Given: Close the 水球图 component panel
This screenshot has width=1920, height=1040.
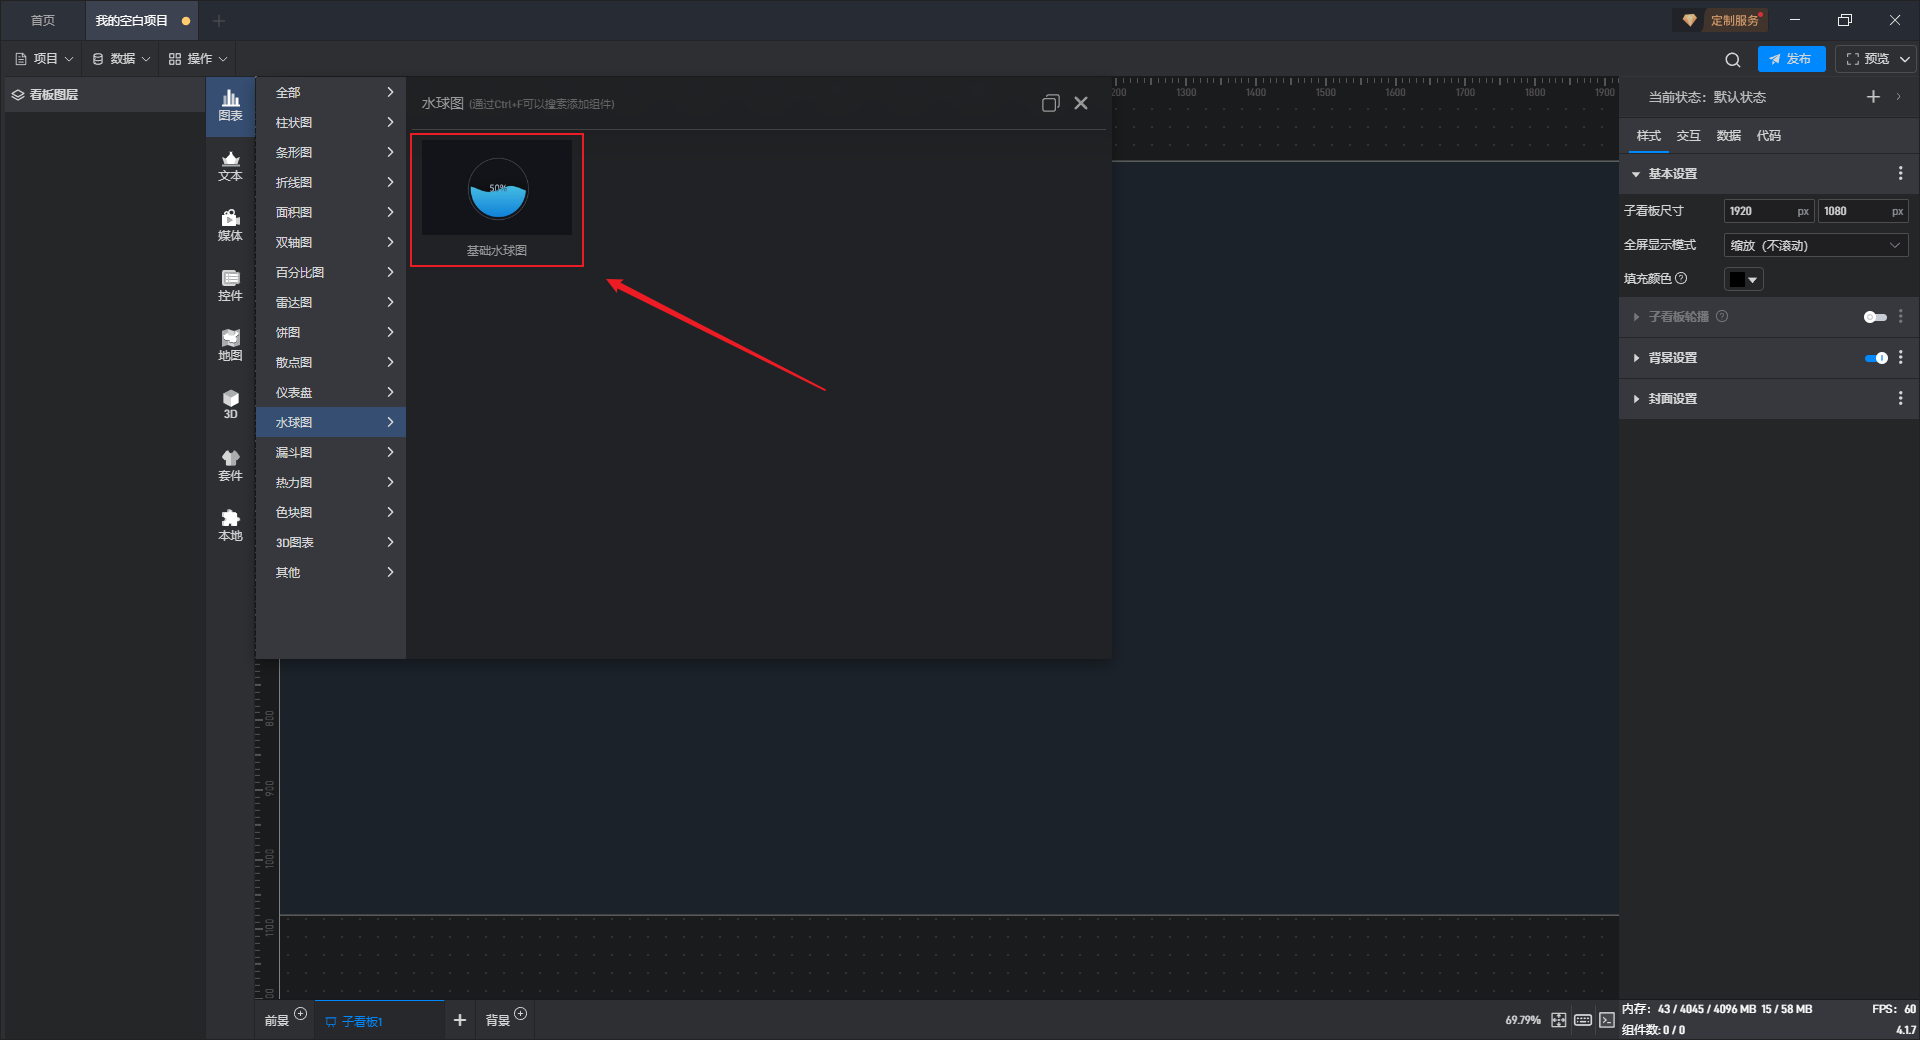Looking at the screenshot, I should coord(1081,103).
